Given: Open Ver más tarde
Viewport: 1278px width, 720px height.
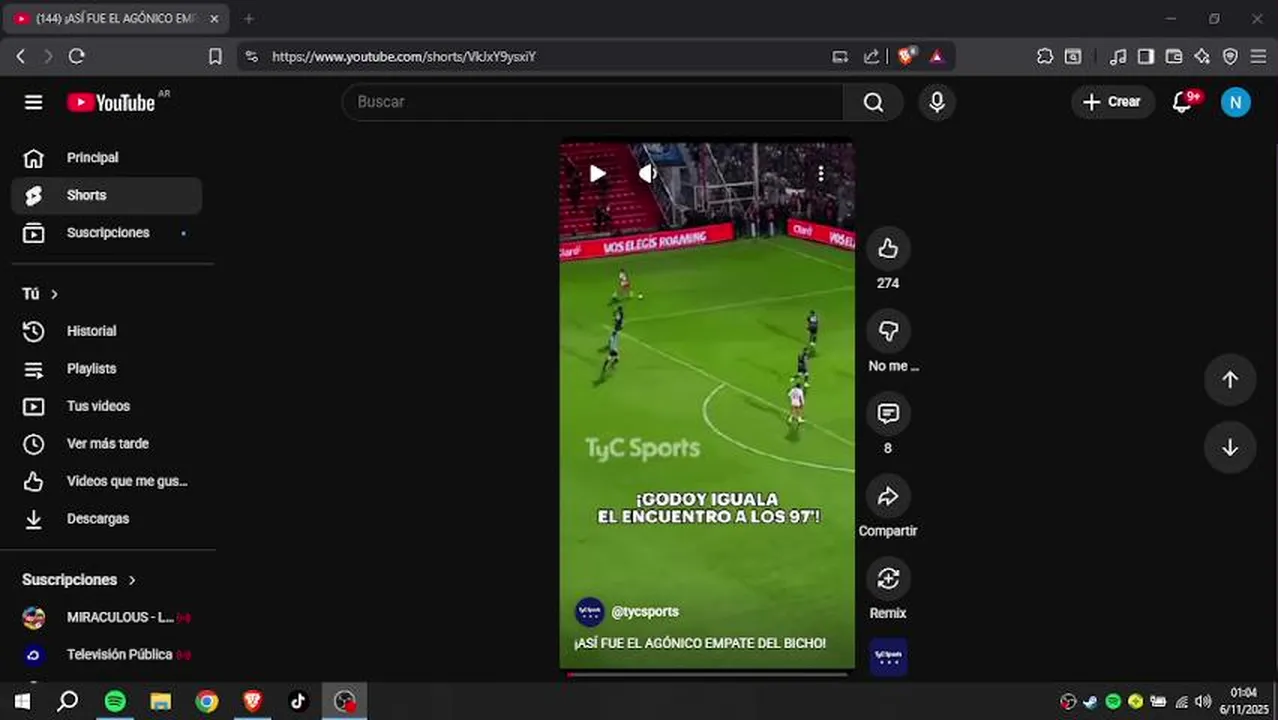Looking at the screenshot, I should click(x=107, y=444).
